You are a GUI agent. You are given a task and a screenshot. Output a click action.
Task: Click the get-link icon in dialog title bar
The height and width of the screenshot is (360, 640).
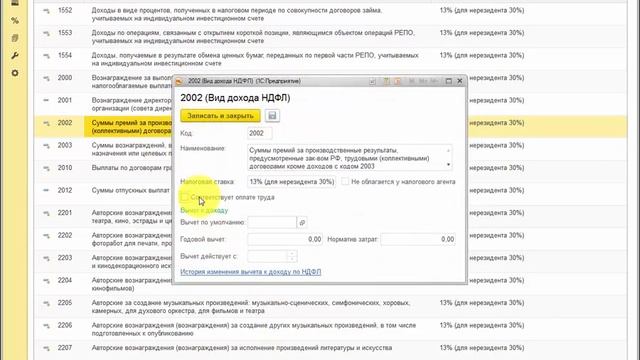point(372,81)
